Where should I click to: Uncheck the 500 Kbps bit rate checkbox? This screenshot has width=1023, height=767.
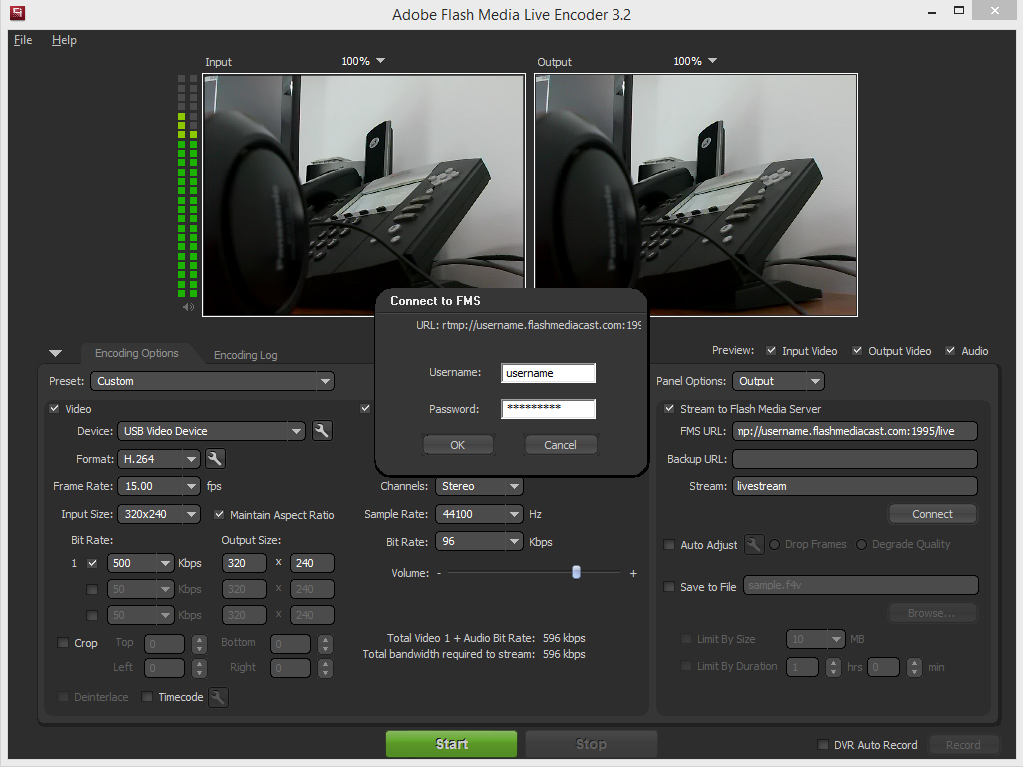coord(92,564)
